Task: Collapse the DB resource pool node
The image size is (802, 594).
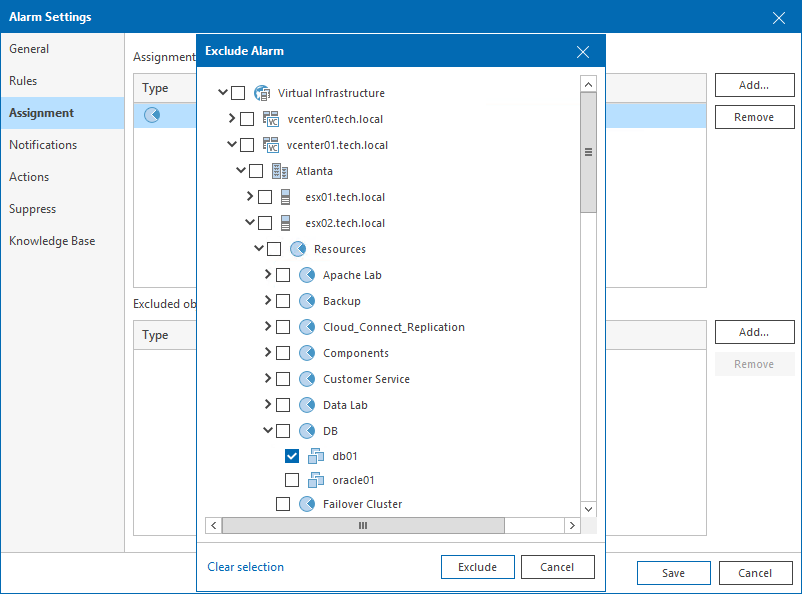Action: click(268, 431)
